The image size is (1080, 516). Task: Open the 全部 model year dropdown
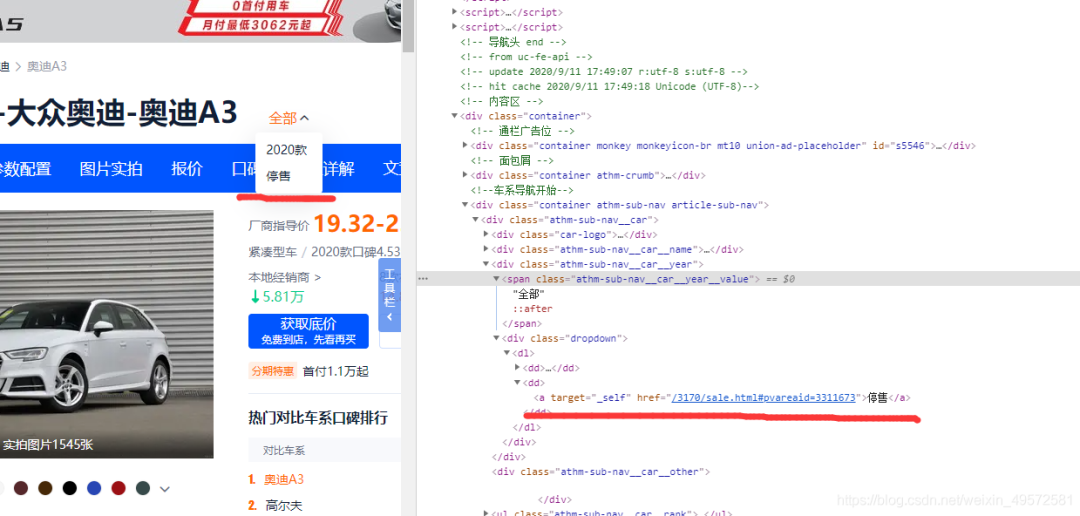289,118
